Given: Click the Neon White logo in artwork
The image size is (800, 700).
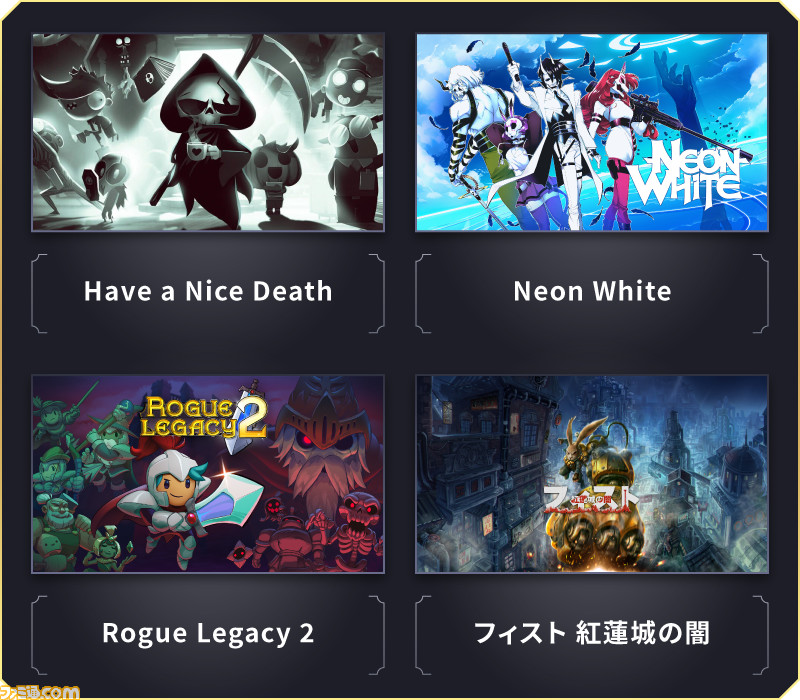Looking at the screenshot, I should click(x=689, y=173).
